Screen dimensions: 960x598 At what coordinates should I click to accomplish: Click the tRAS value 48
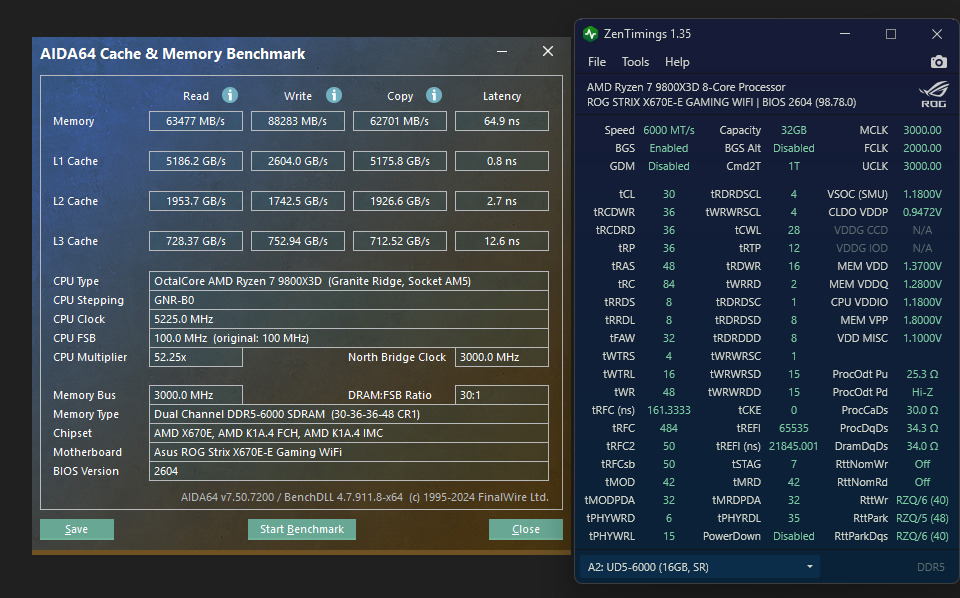coord(669,266)
